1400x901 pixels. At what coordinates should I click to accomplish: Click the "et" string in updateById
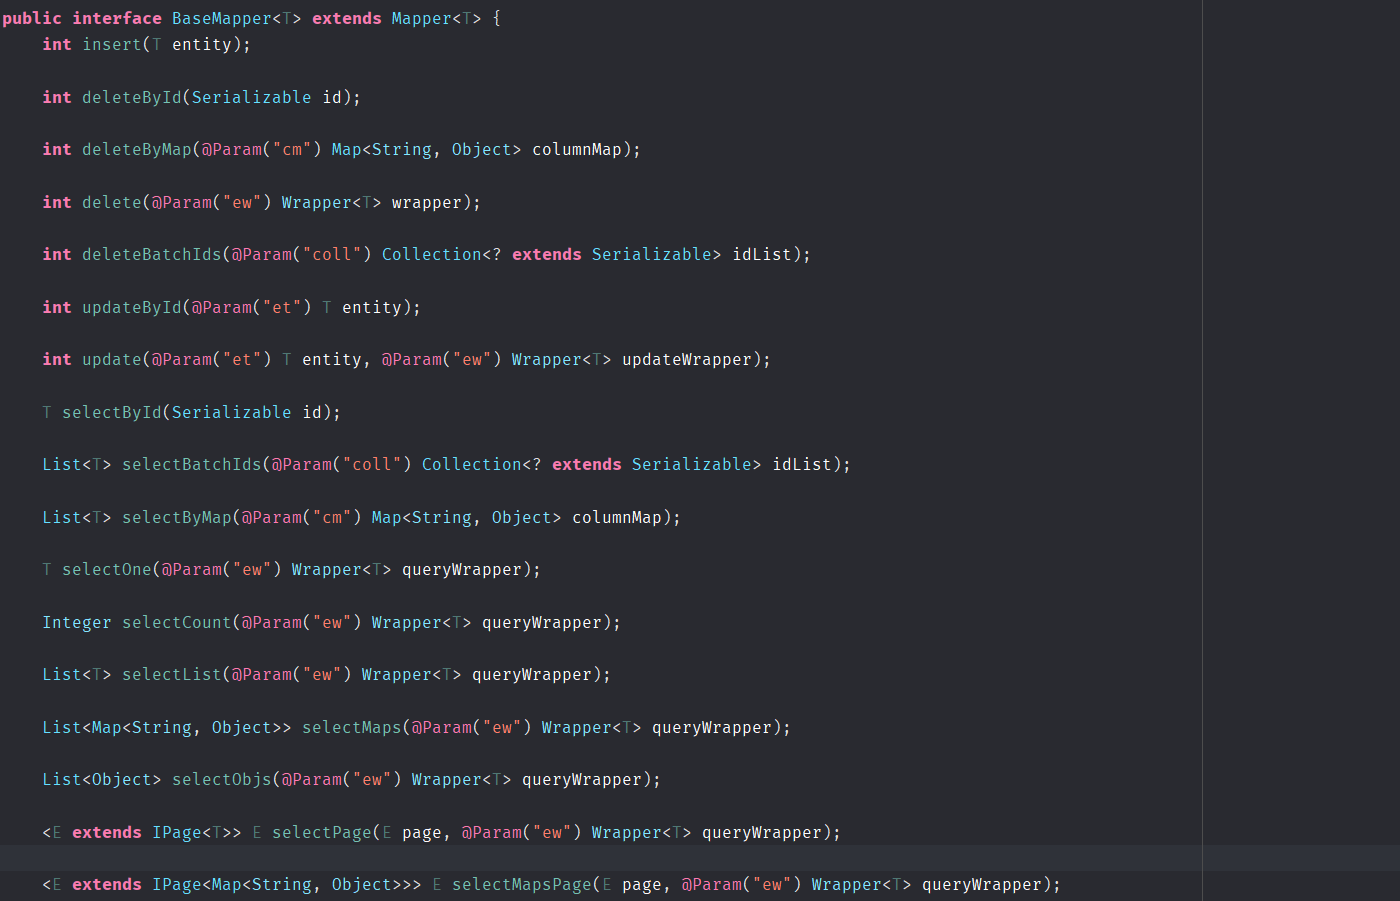[282, 307]
